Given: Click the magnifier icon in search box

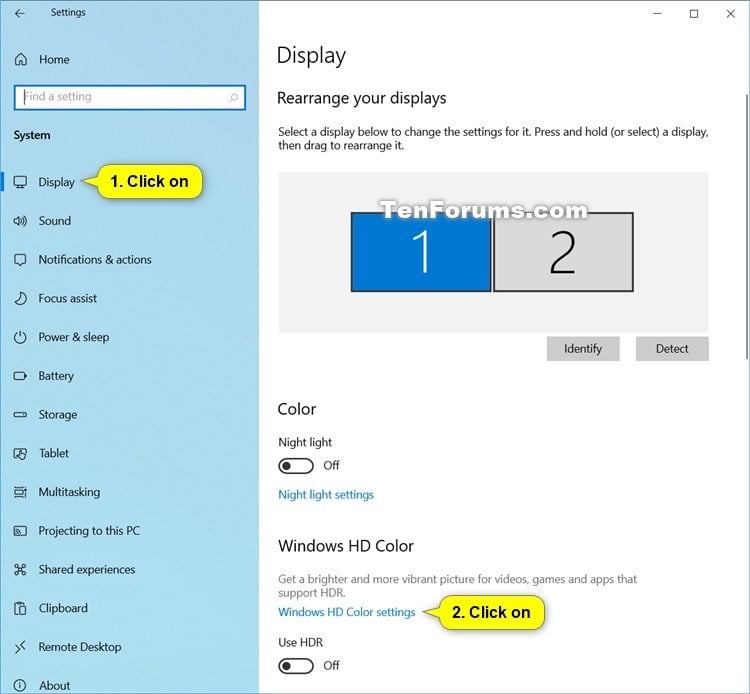Looking at the screenshot, I should (x=233, y=98).
